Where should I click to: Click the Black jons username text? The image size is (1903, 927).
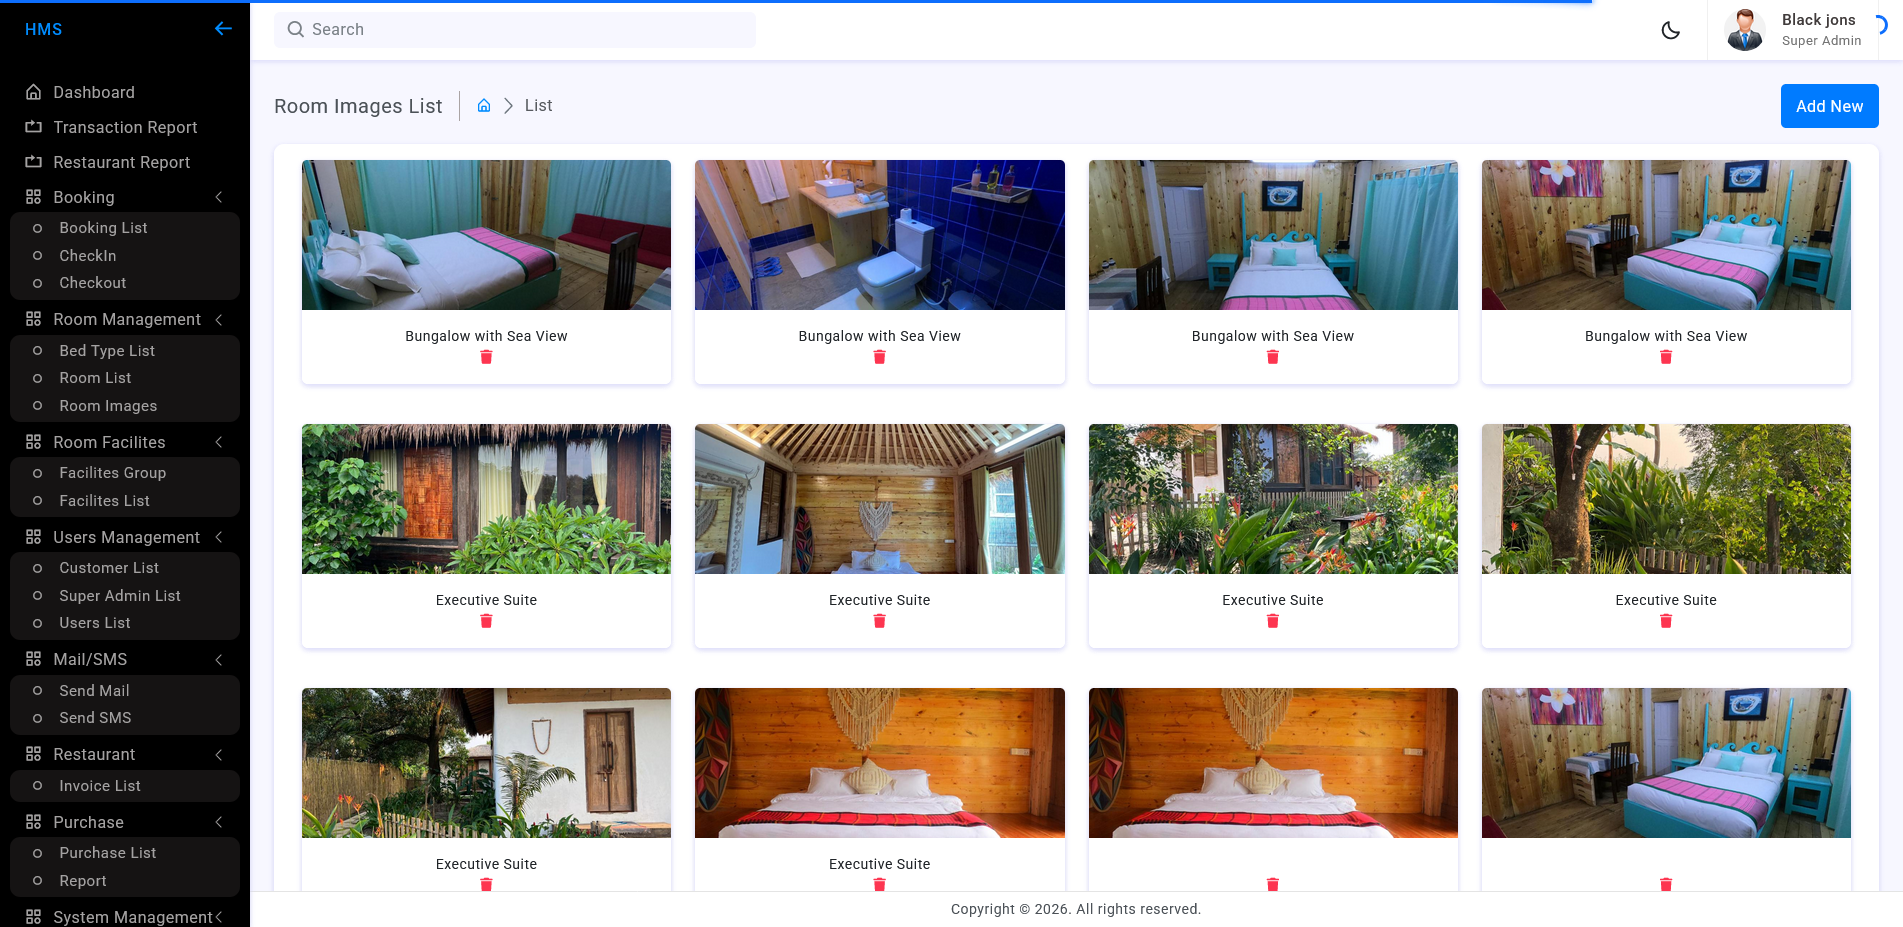pos(1818,20)
